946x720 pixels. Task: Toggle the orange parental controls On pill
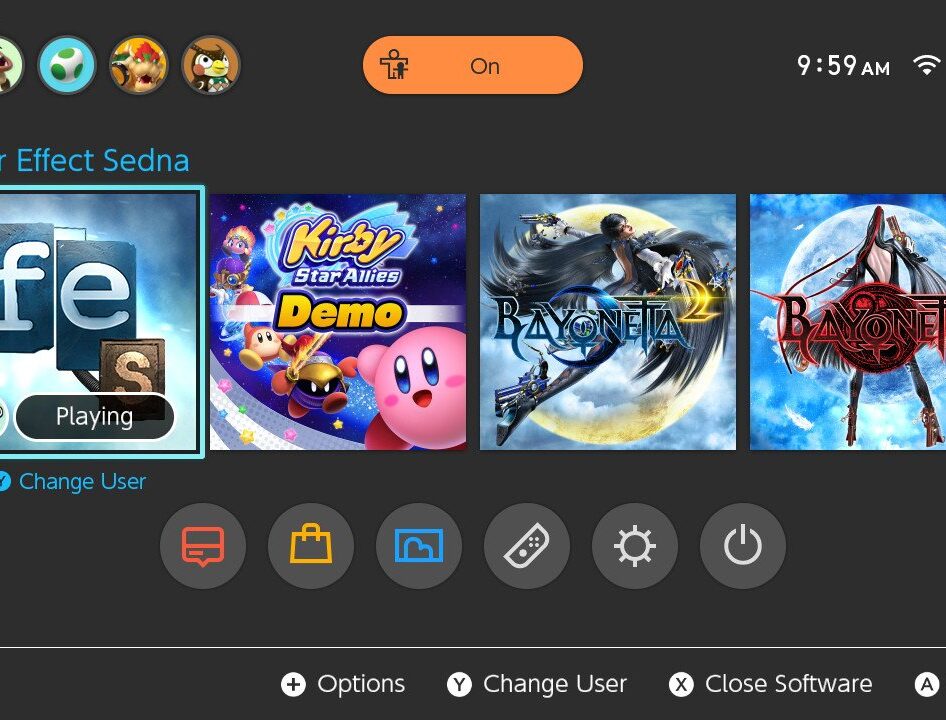472,65
